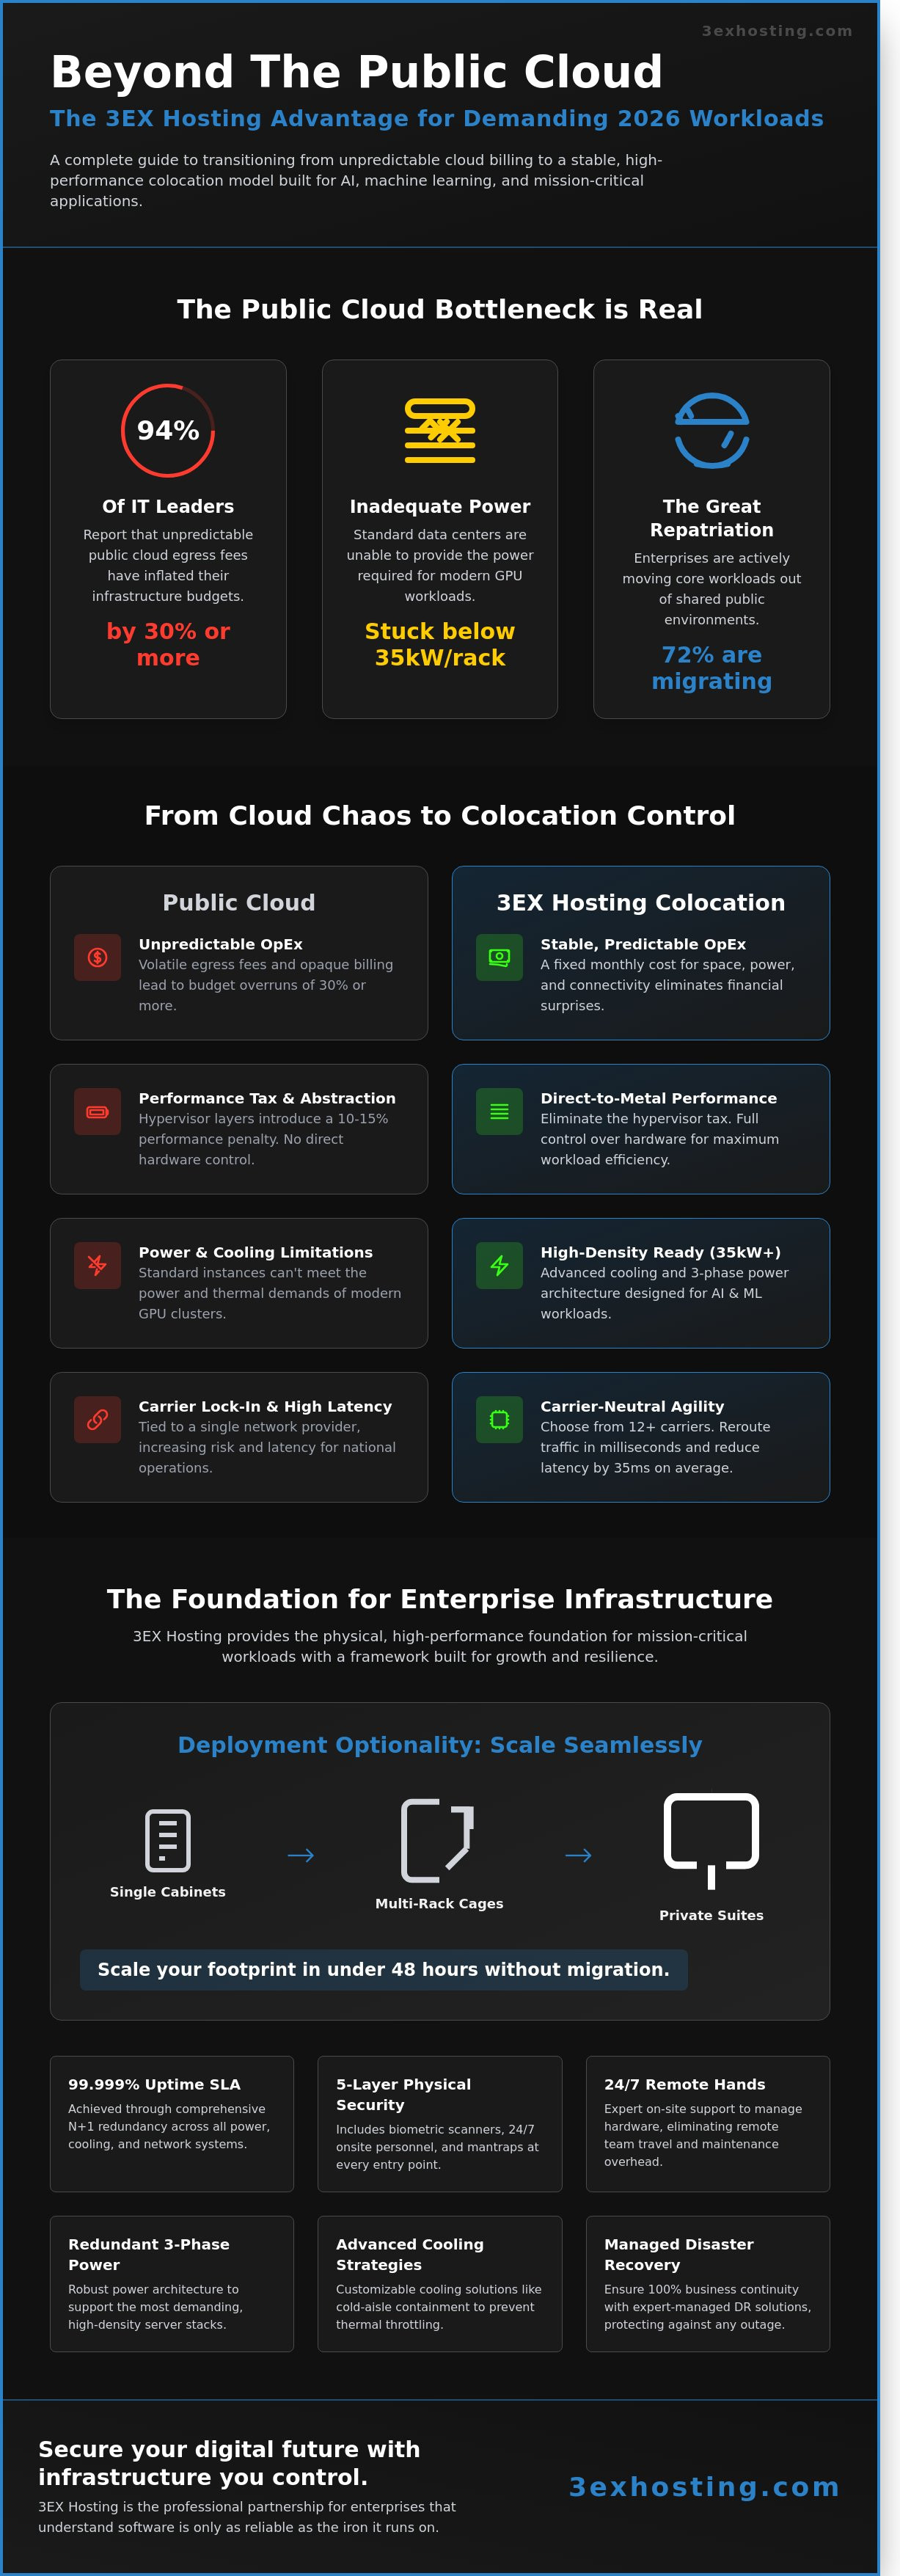The height and width of the screenshot is (2576, 900).
Task: Click the 'Power & Cooling Limitations' title
Action: click(x=255, y=1252)
